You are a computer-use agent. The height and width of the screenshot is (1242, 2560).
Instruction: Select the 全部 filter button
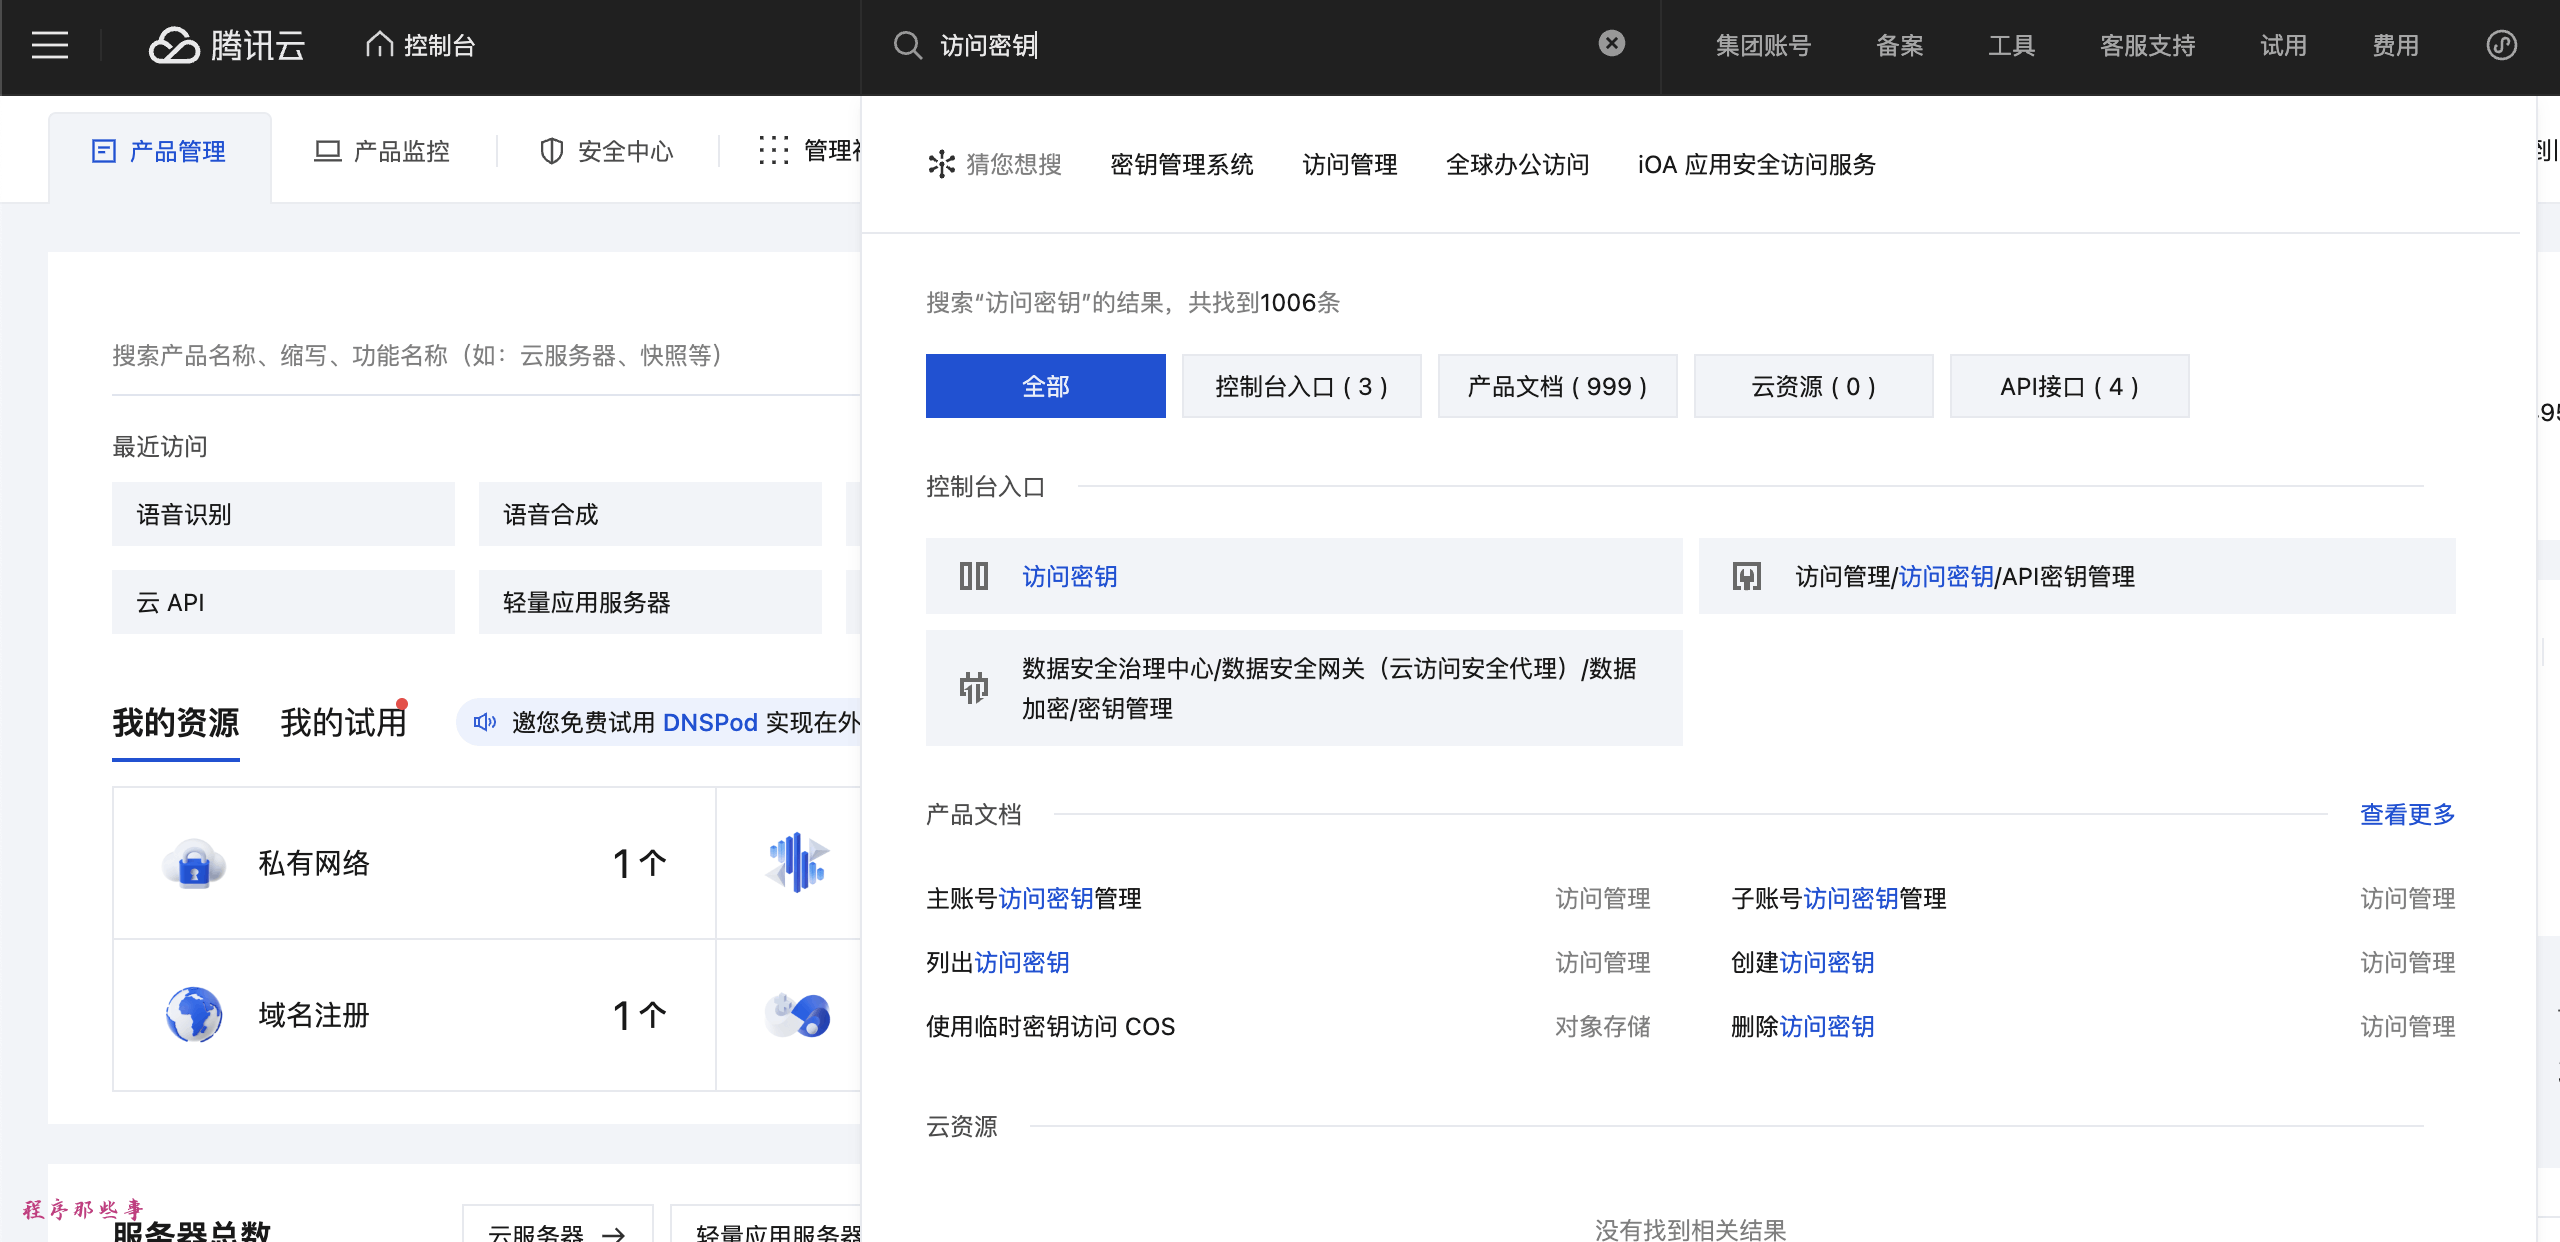pyautogui.click(x=1045, y=386)
